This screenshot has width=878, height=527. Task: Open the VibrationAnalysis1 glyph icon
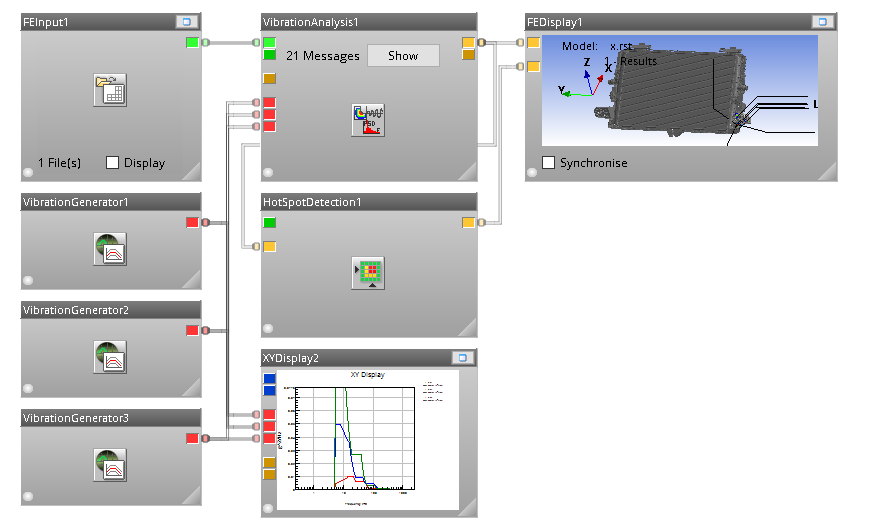click(367, 119)
